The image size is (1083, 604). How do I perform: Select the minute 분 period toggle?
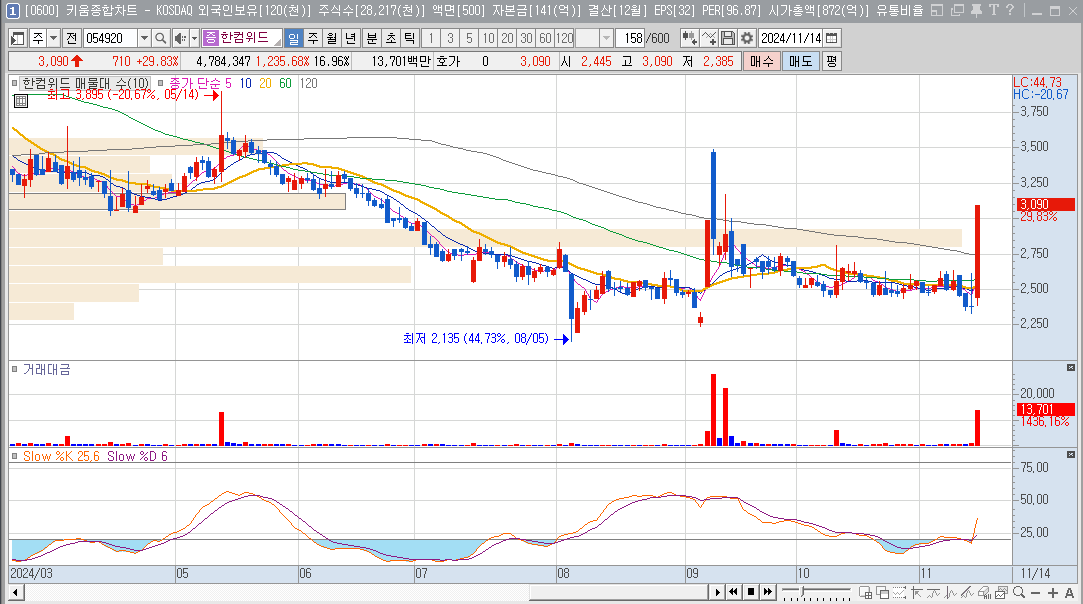point(372,38)
